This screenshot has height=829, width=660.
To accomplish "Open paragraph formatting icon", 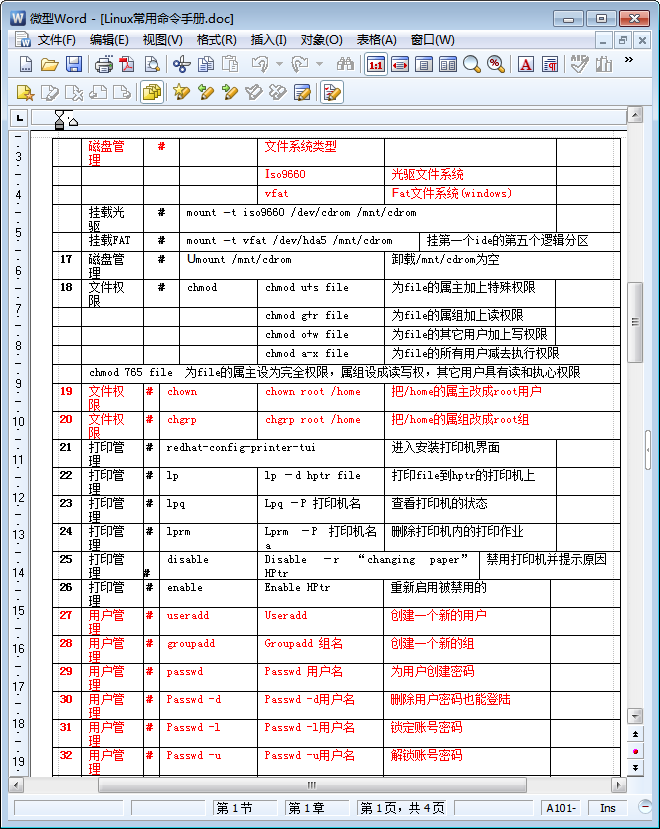I will tap(550, 65).
